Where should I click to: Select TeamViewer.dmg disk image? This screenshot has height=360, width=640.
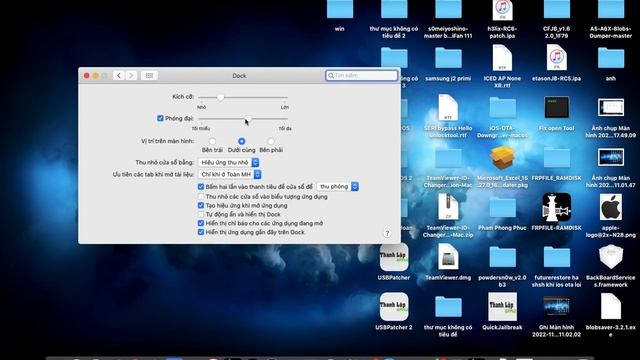coord(448,257)
